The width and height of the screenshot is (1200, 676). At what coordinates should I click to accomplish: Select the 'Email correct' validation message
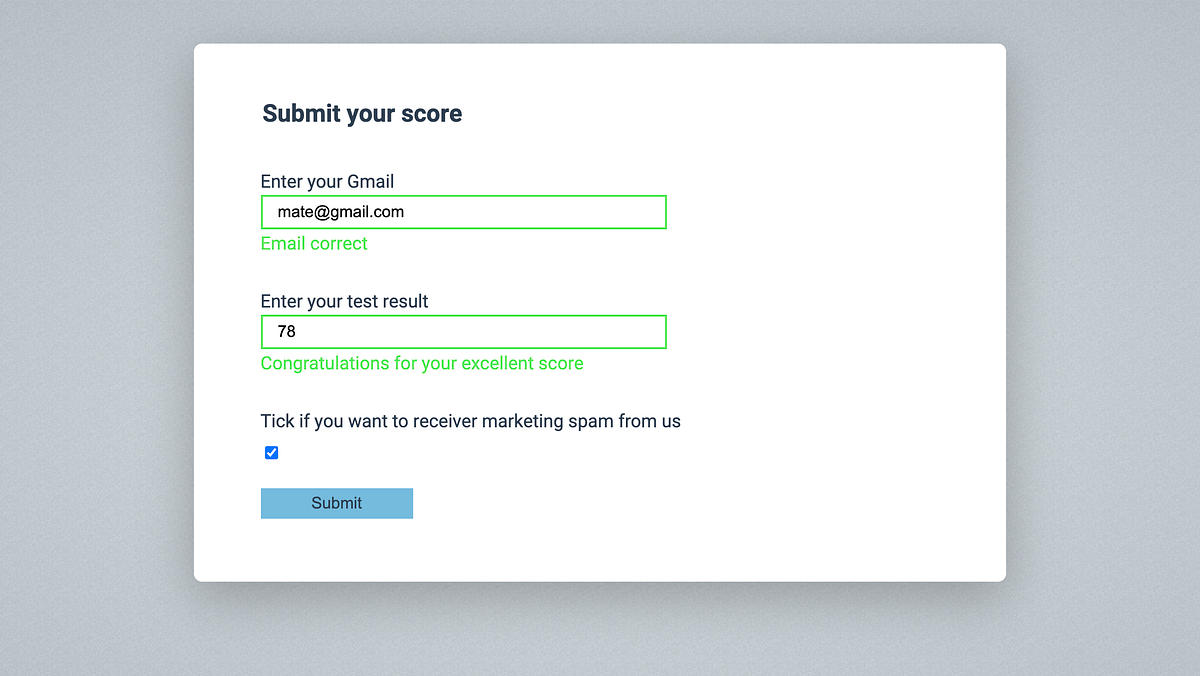click(x=314, y=243)
